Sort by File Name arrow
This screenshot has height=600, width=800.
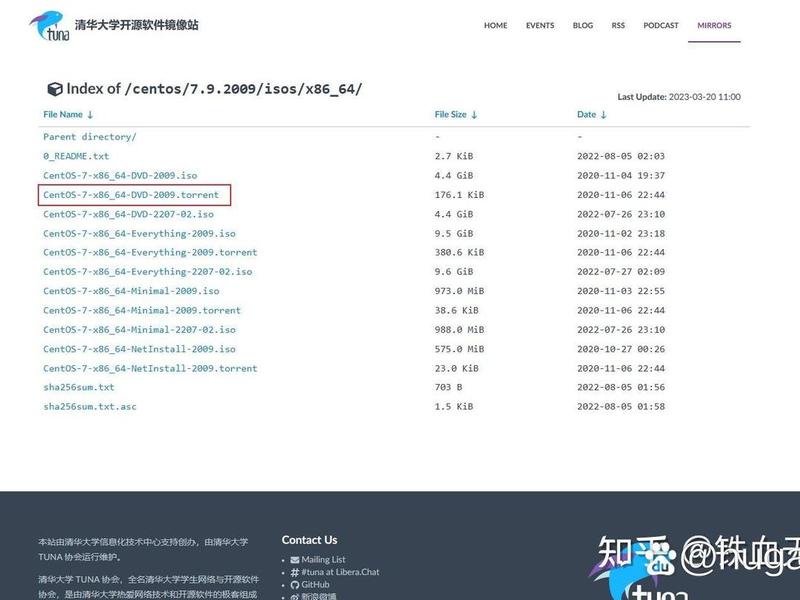pos(90,115)
